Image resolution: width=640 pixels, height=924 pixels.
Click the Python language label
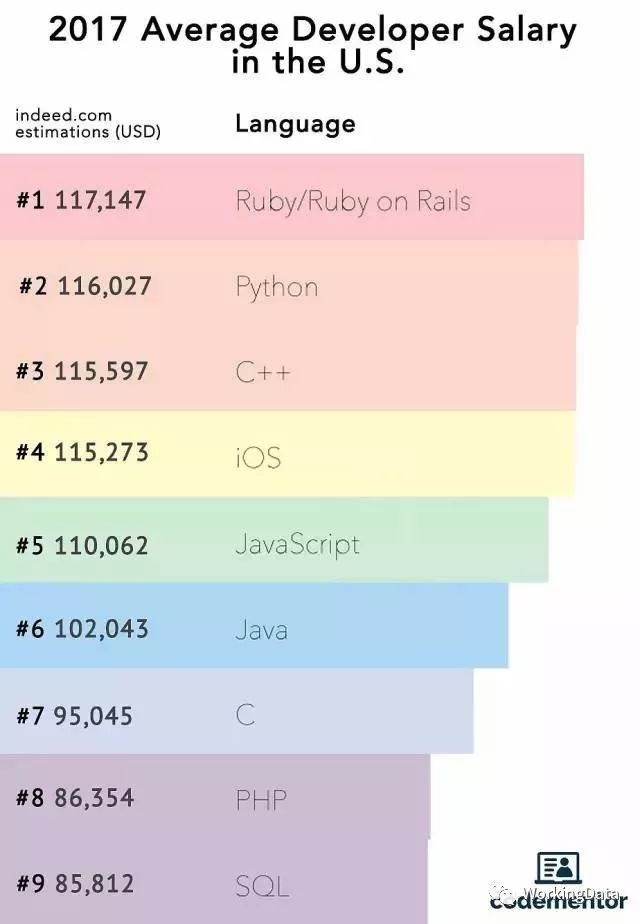pos(277,287)
